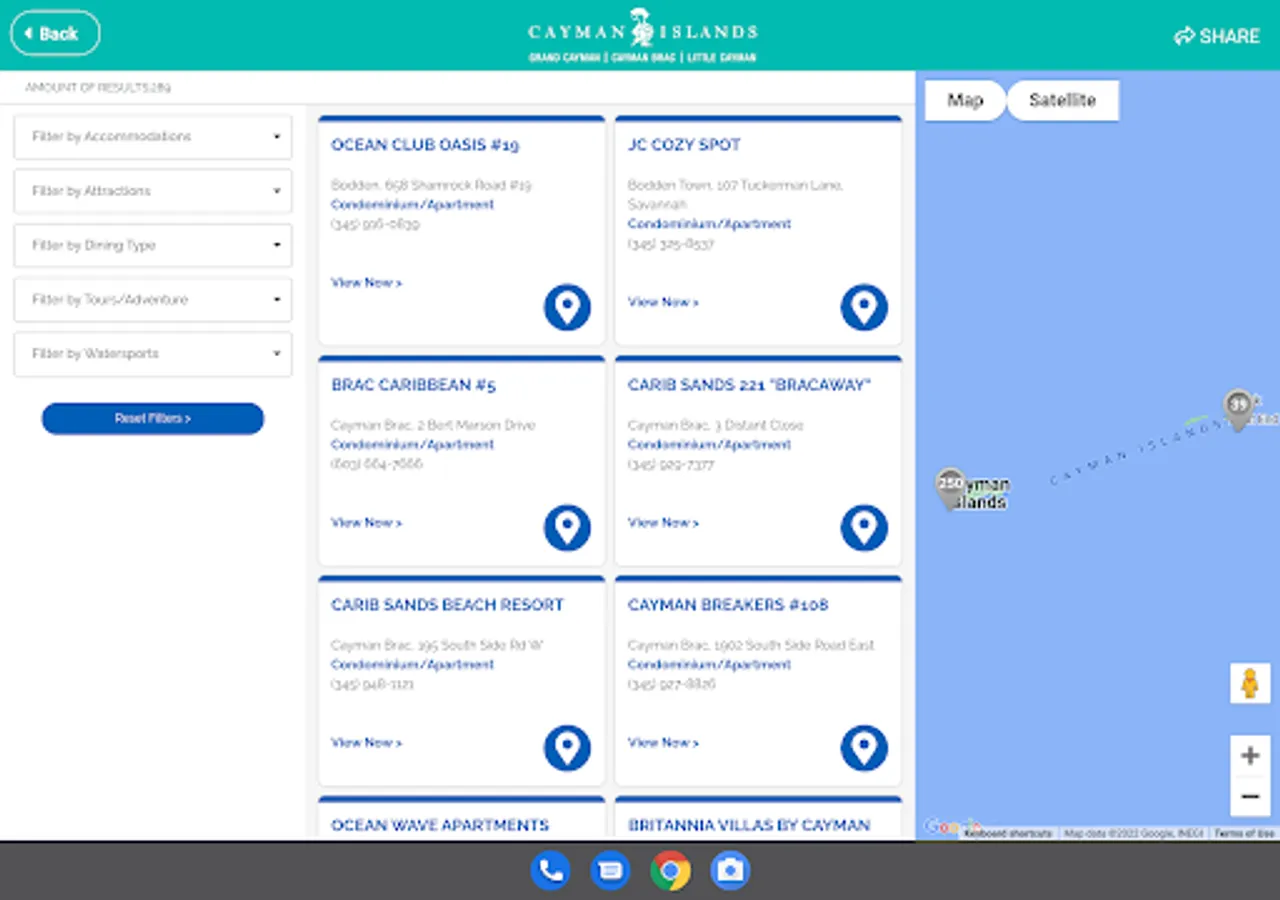
Task: Open the Filter by Dining Type dropdown
Action: click(x=153, y=245)
